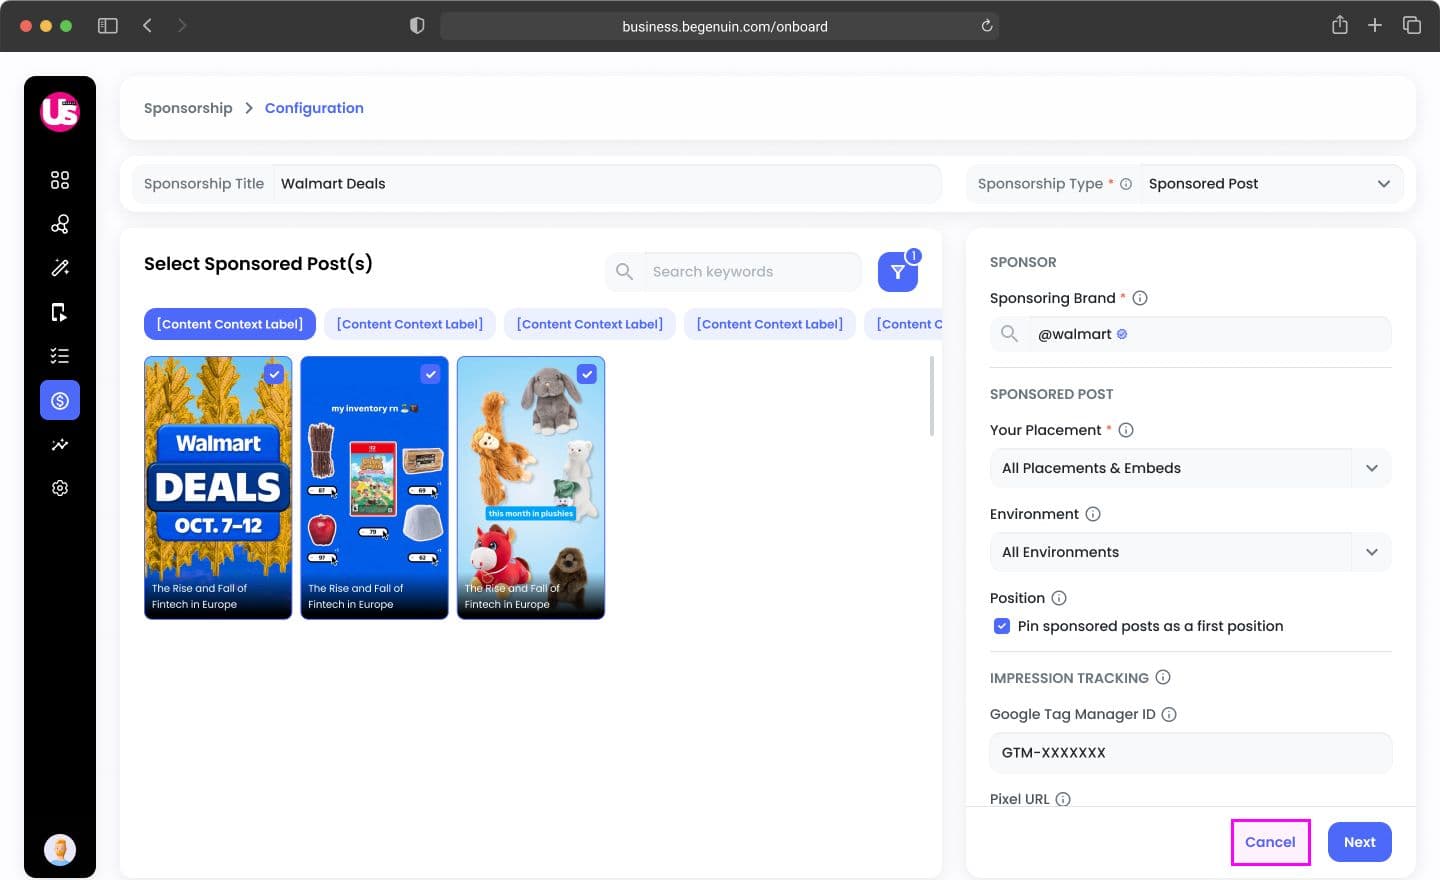Image resolution: width=1440 pixels, height=880 pixels.
Task: Go to Sponsorship breadcrumb
Action: (188, 108)
